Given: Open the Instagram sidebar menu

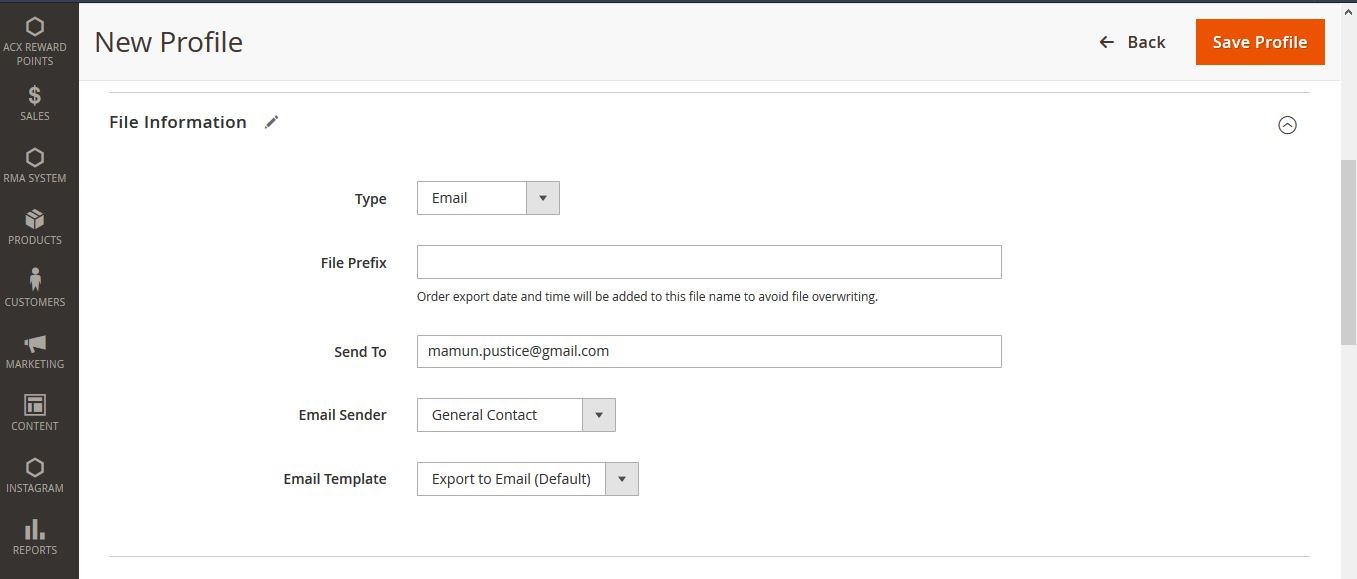Looking at the screenshot, I should (35, 476).
